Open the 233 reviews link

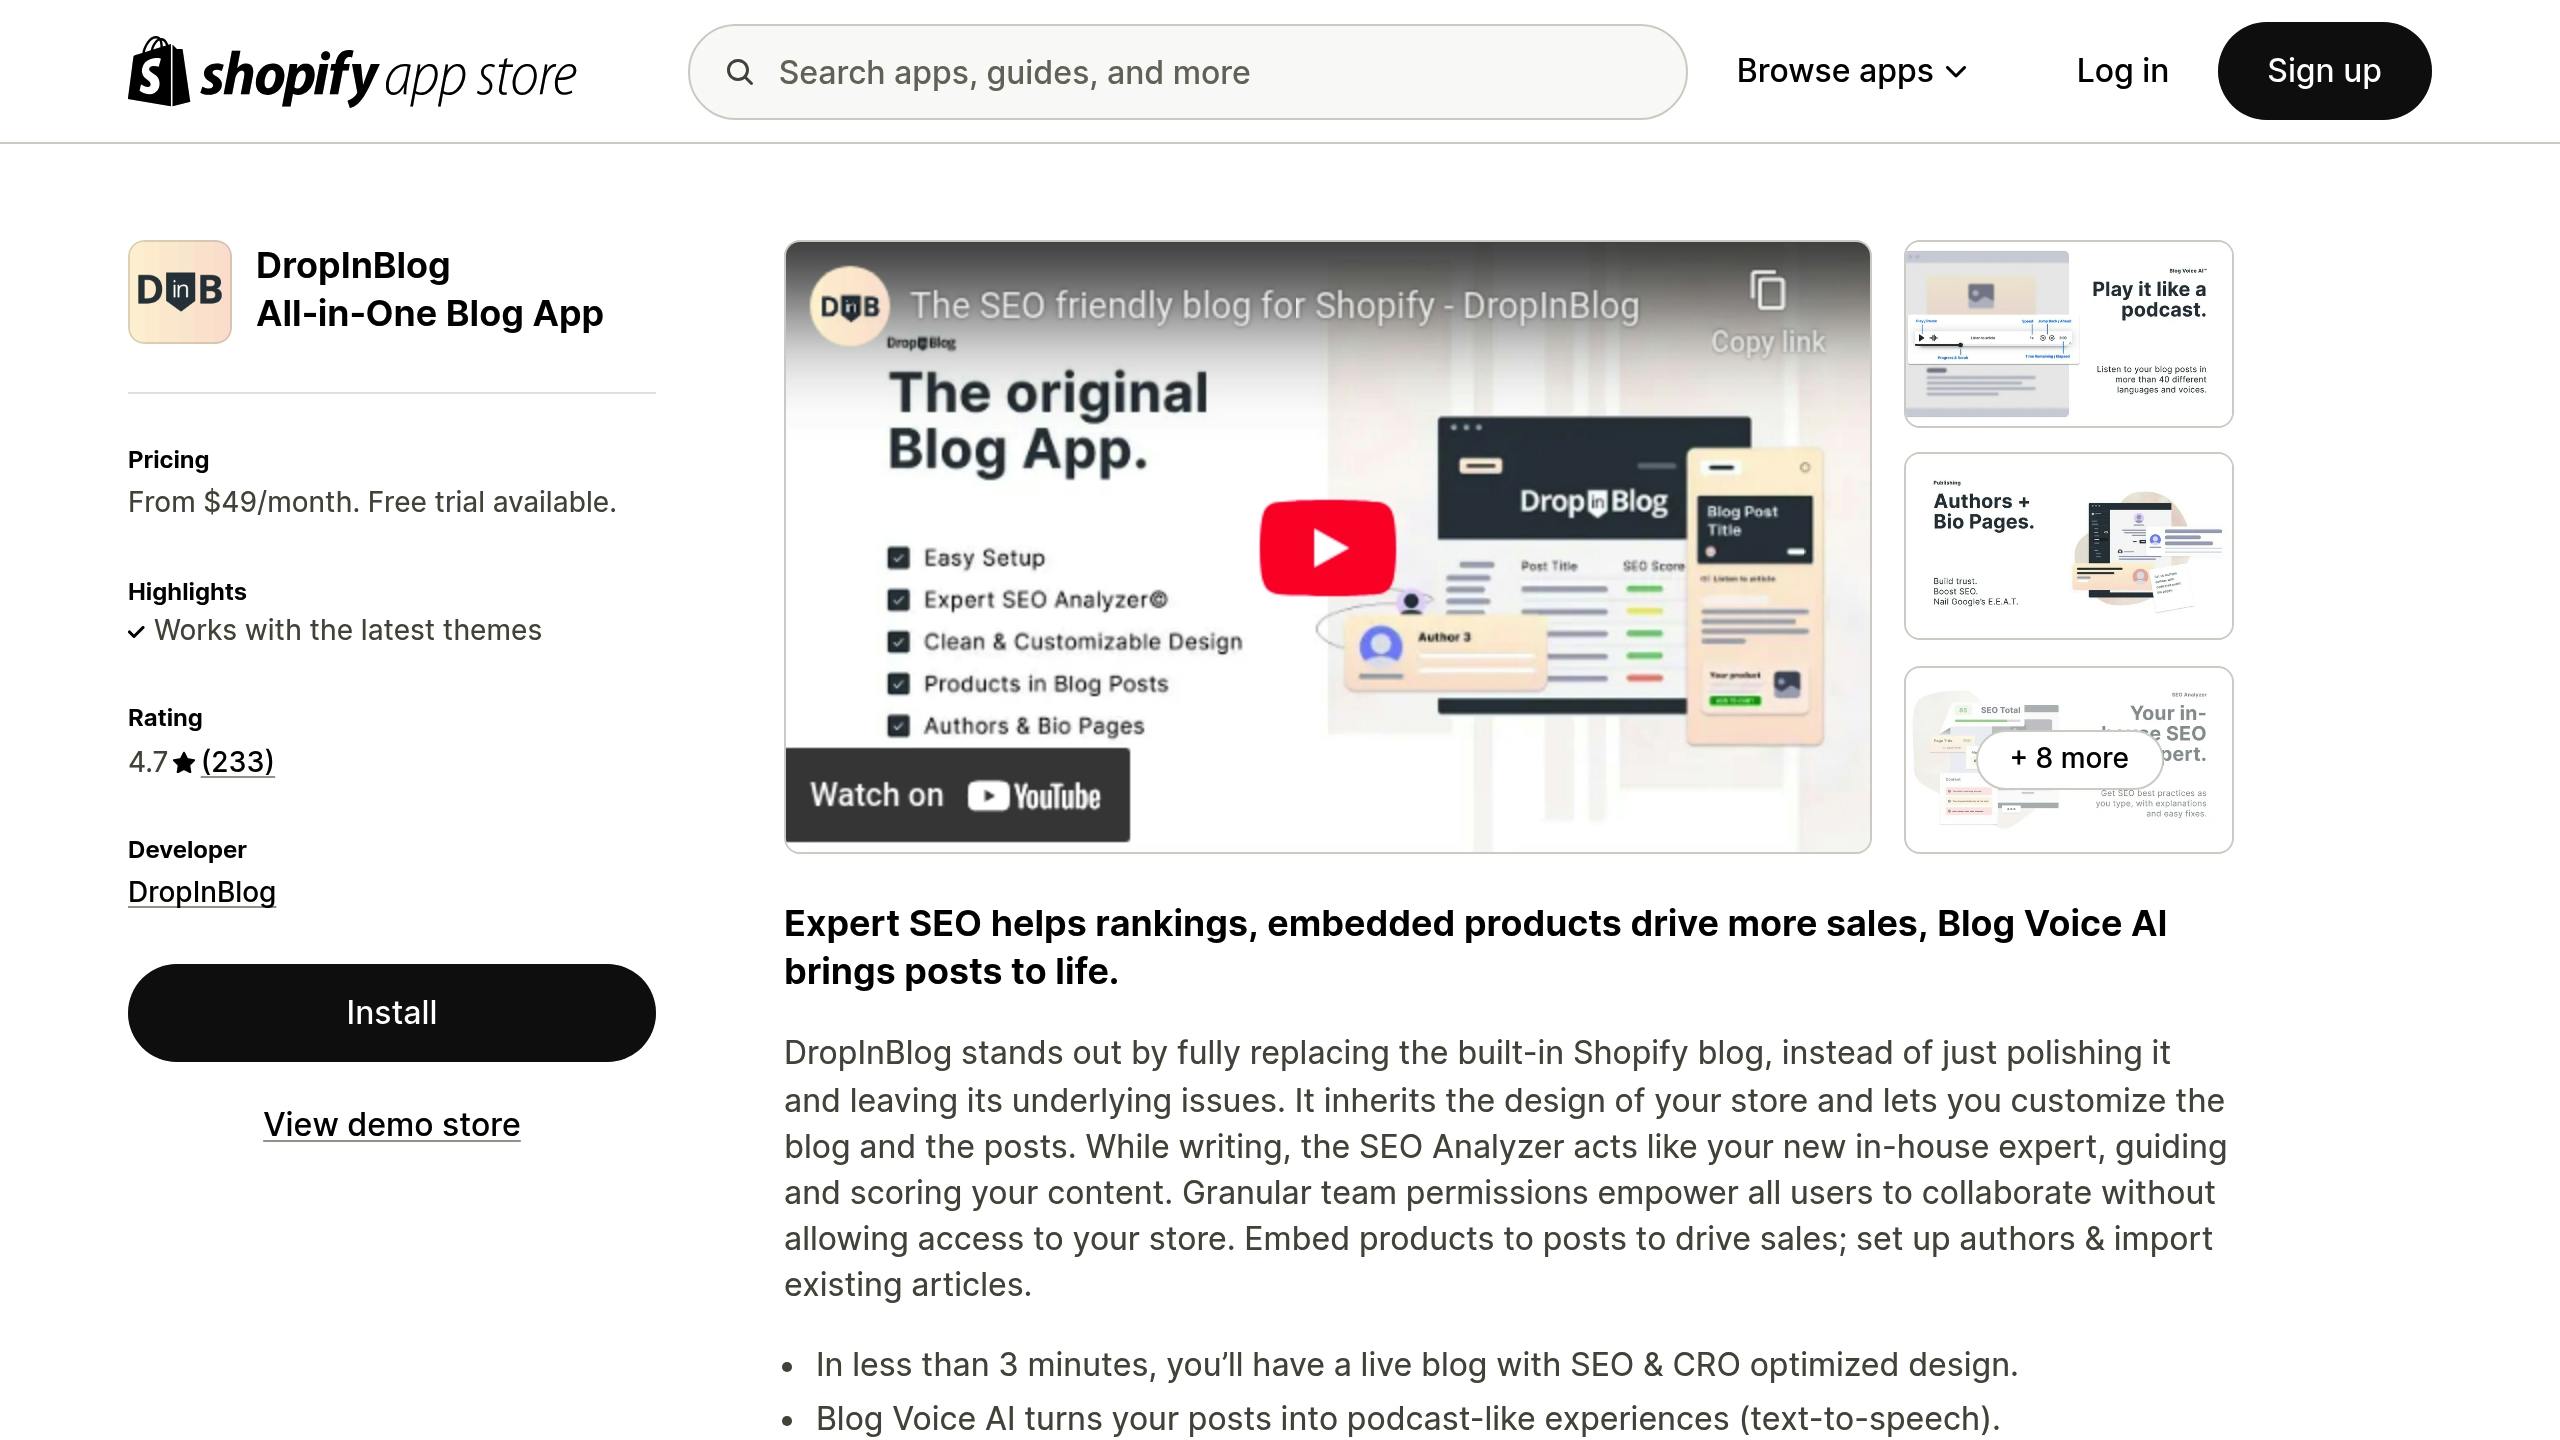237,762
